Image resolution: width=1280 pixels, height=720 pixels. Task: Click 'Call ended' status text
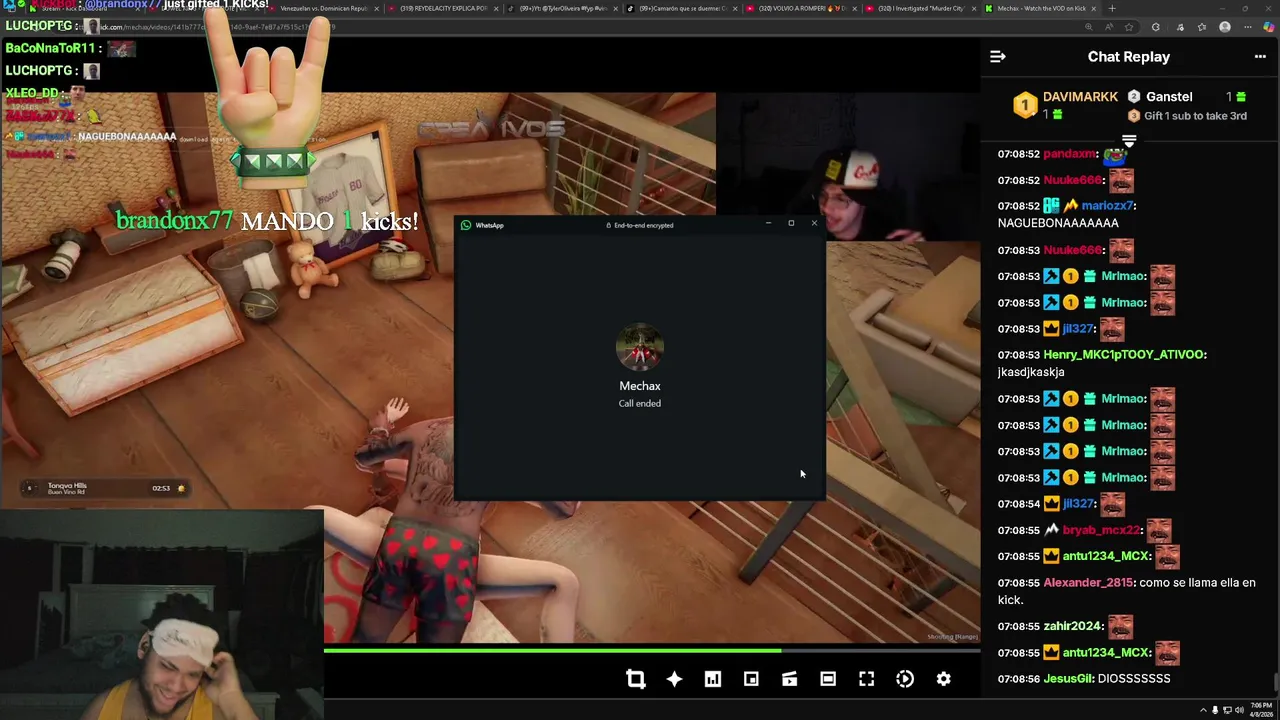pyautogui.click(x=640, y=404)
